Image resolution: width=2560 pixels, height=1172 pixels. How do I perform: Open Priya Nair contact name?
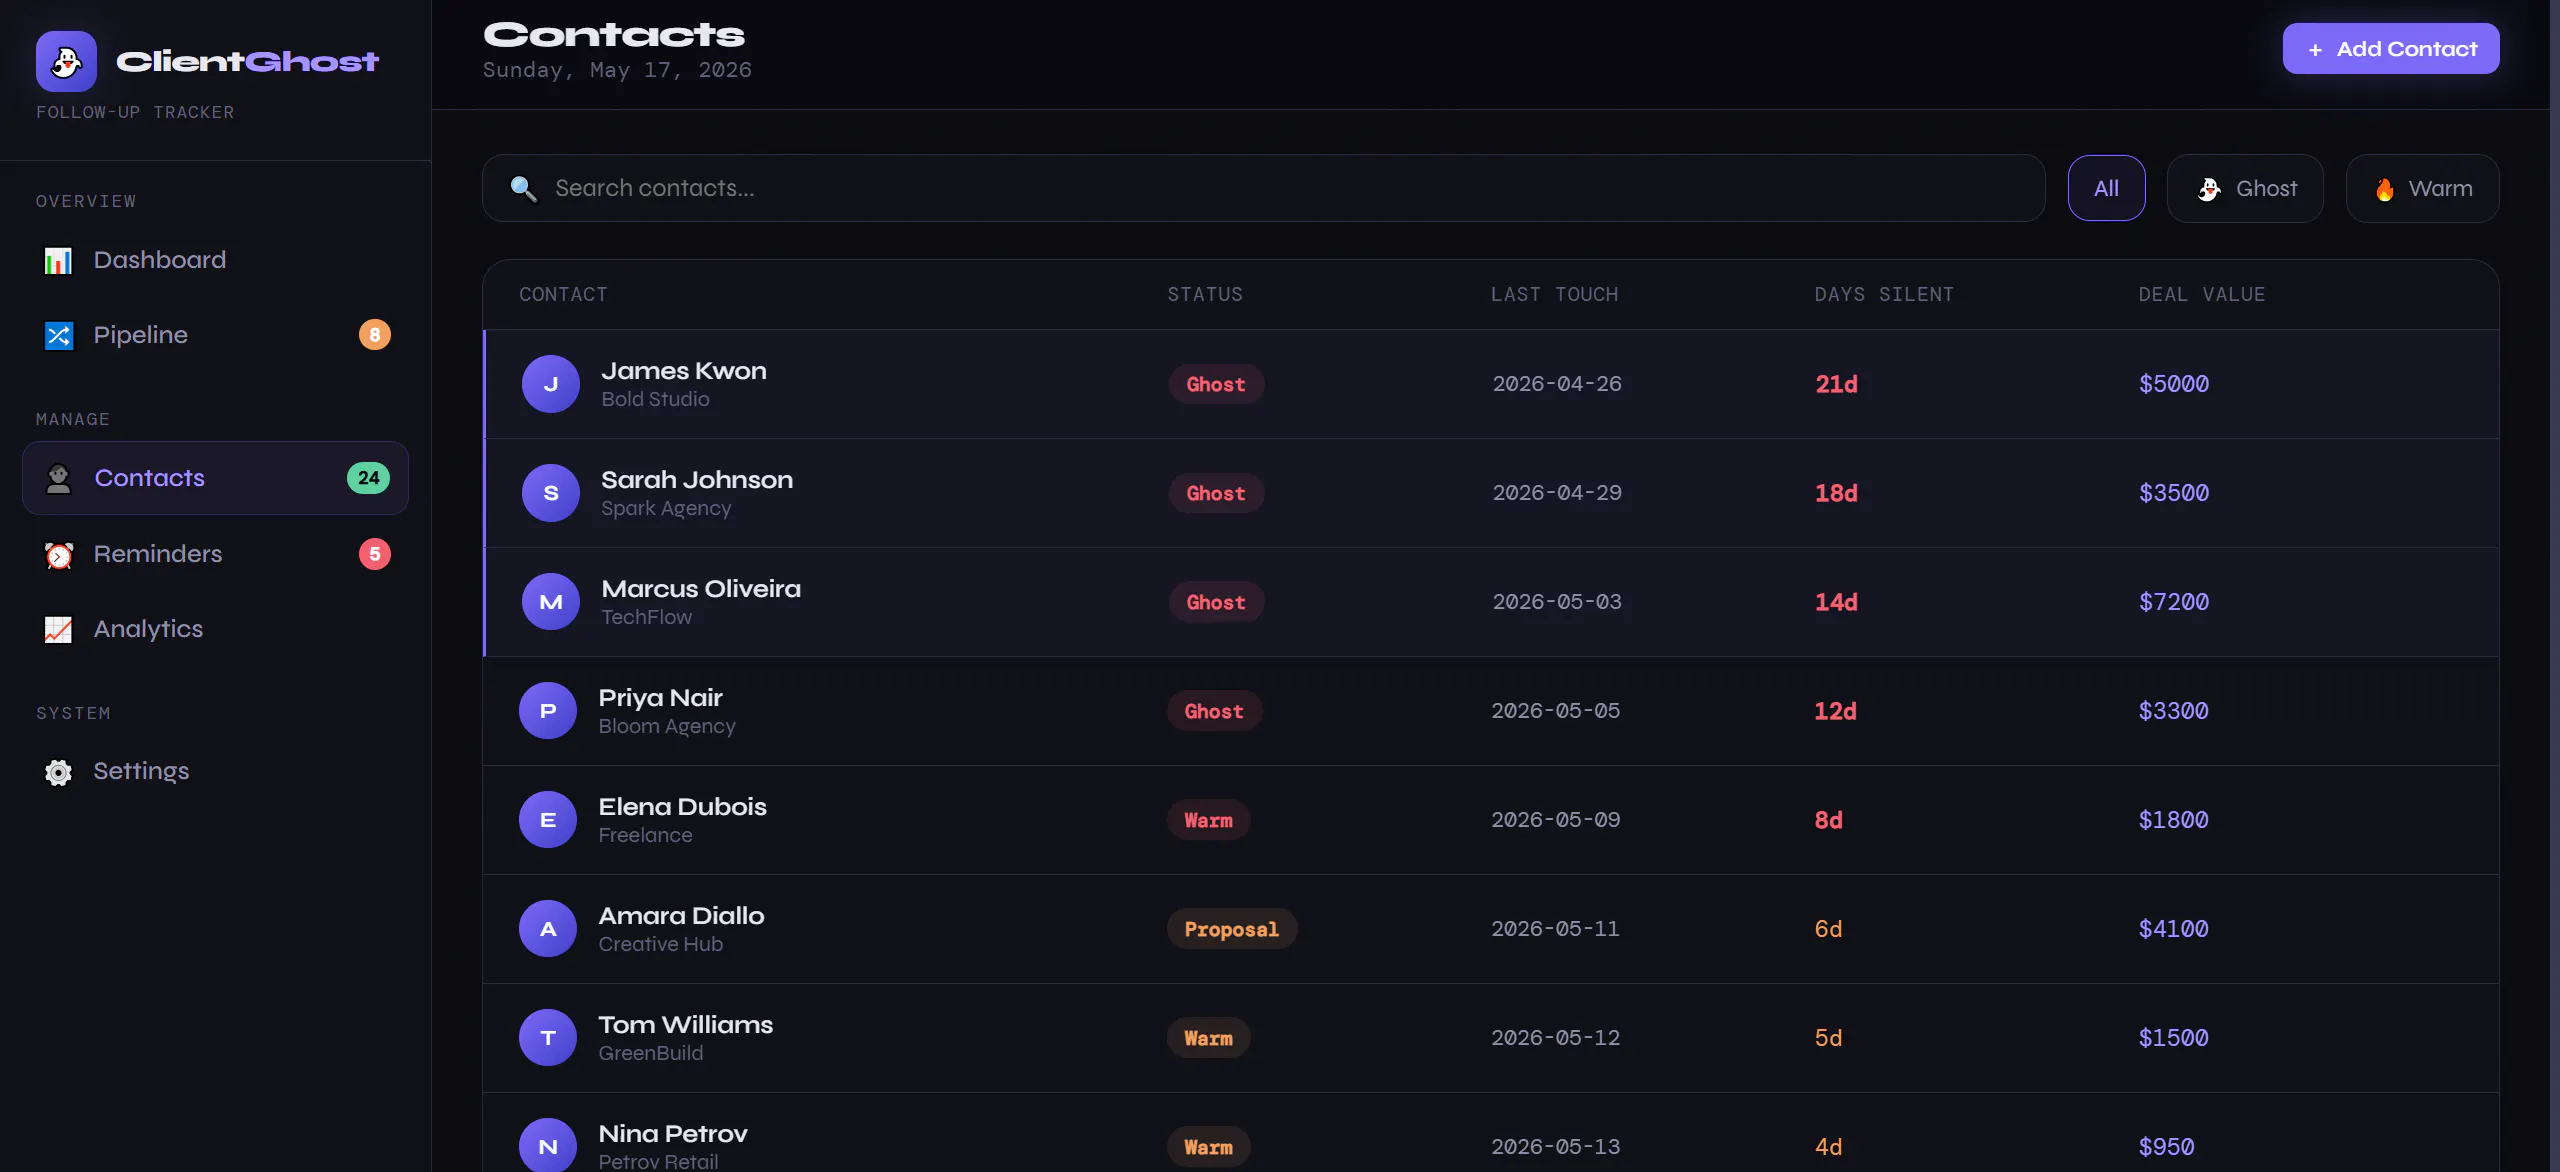point(660,698)
